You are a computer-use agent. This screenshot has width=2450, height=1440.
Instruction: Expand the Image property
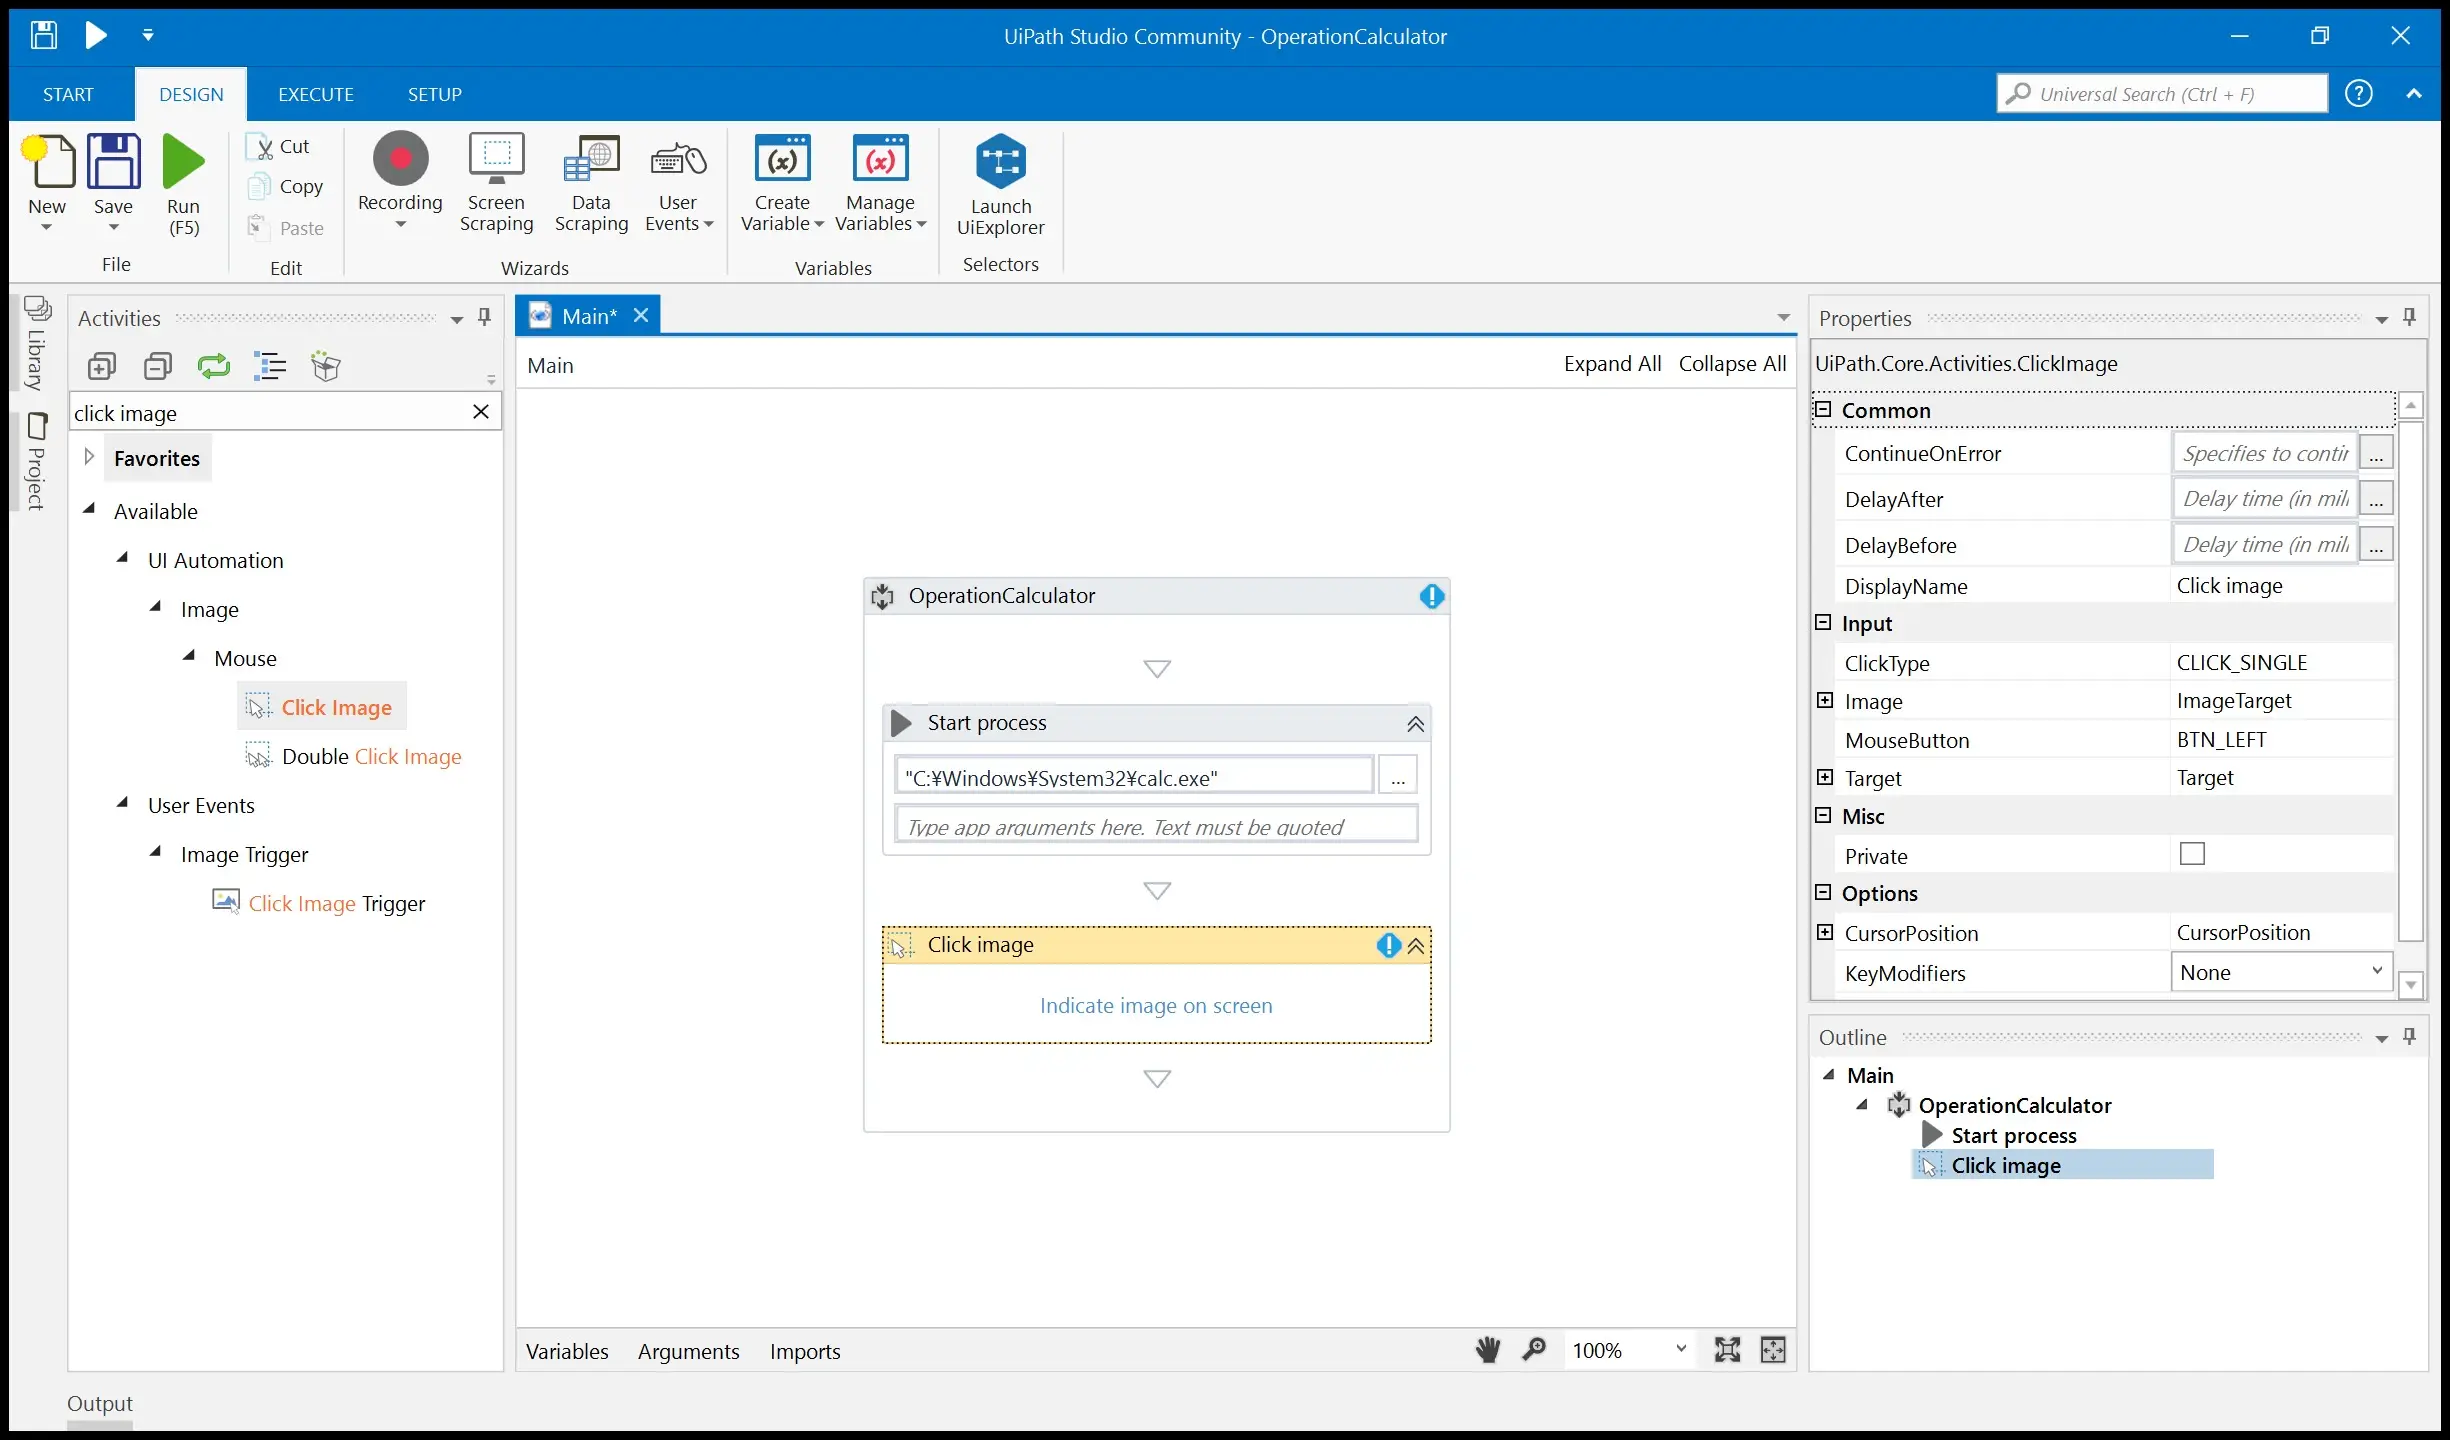coord(1825,701)
